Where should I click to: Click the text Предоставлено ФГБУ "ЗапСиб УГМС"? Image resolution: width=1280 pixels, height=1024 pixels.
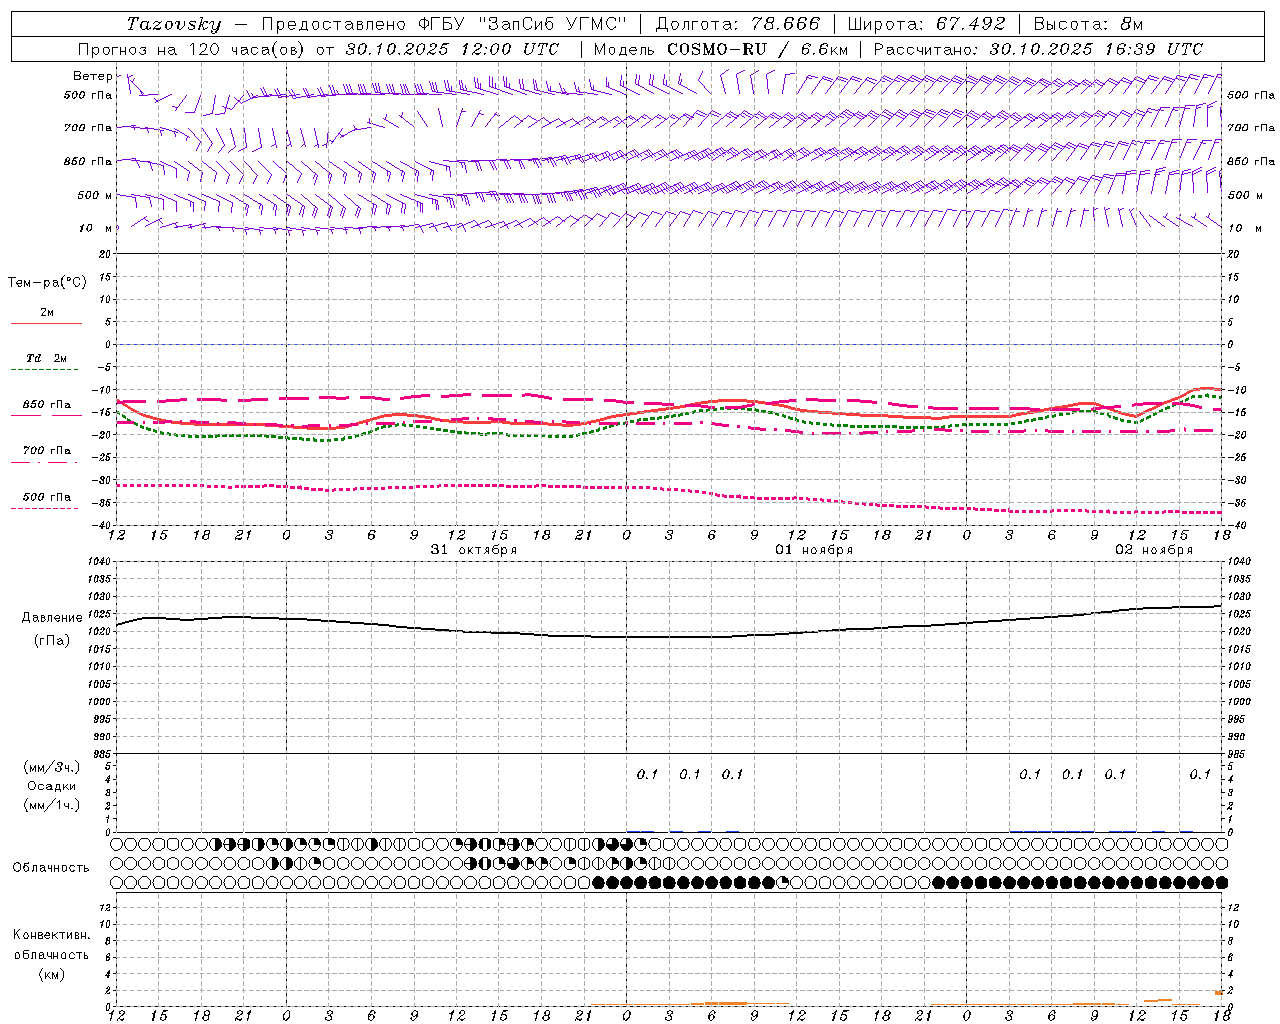pos(444,24)
